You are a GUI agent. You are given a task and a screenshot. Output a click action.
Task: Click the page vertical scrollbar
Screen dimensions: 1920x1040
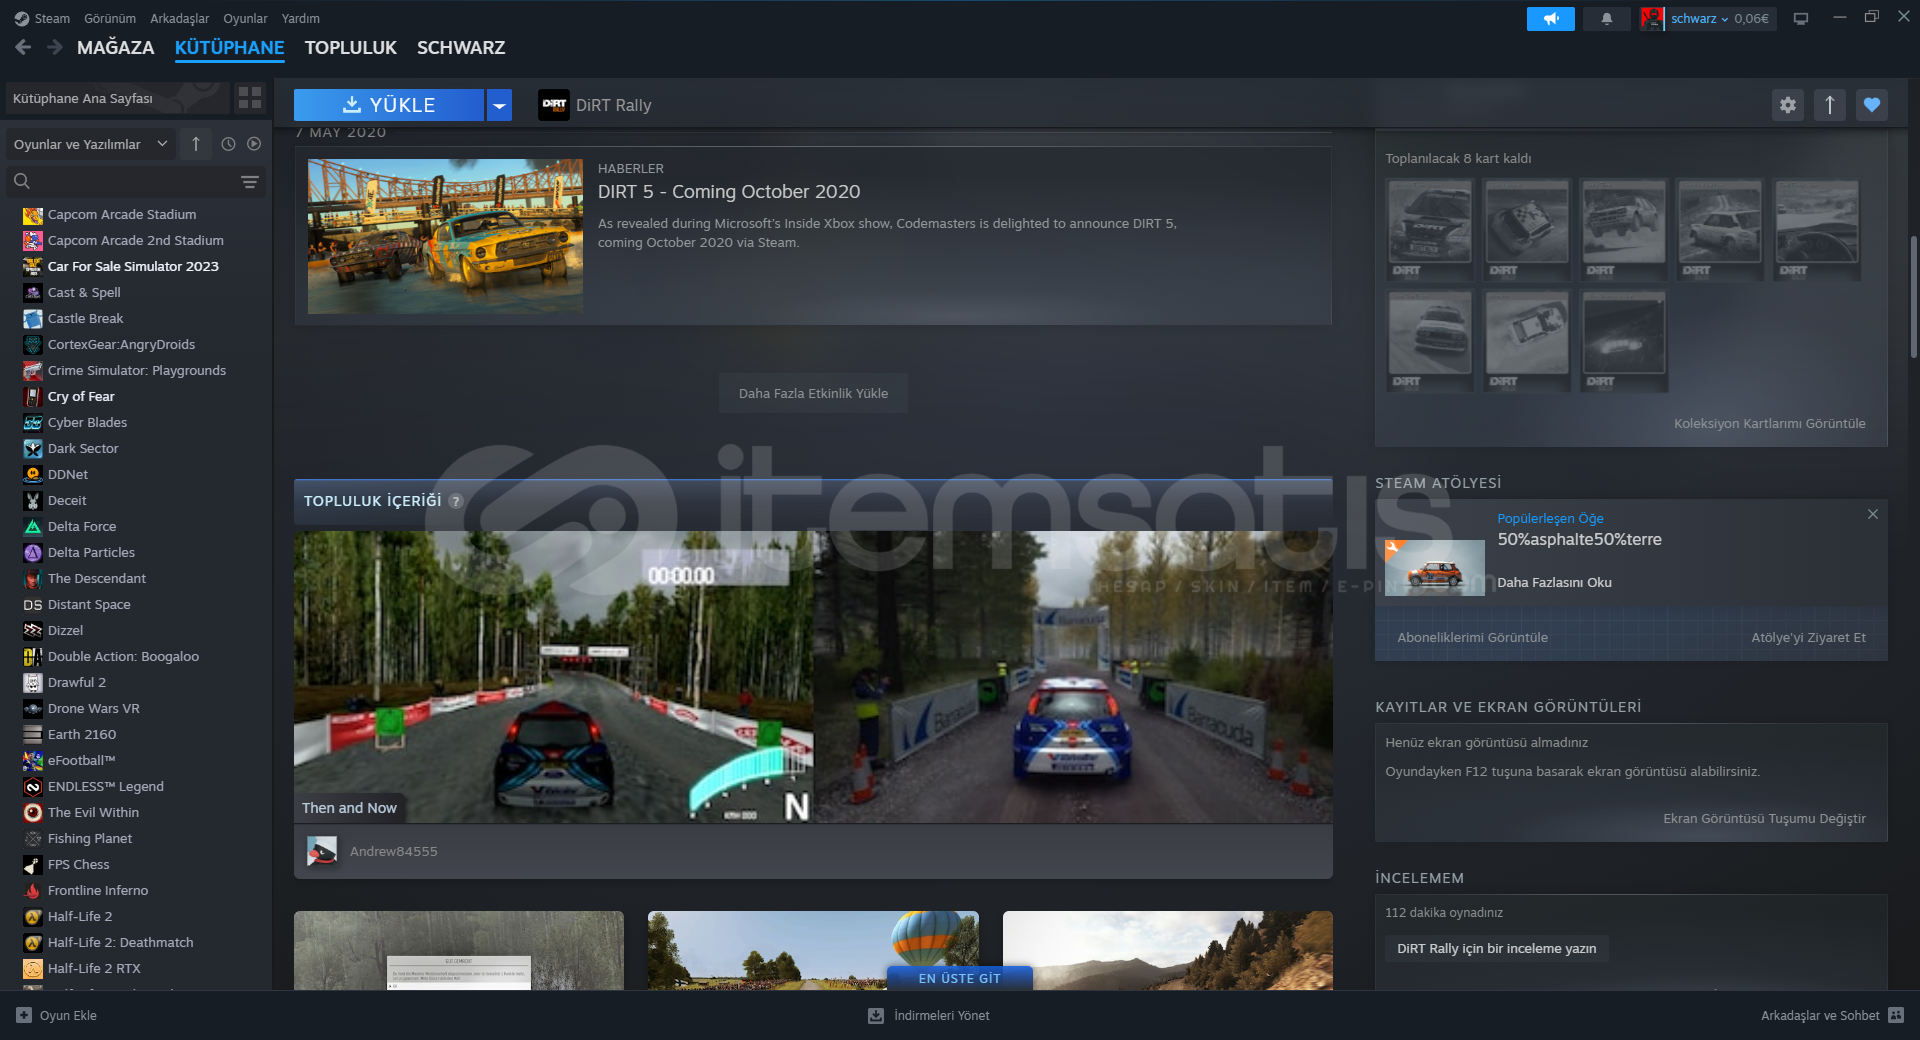click(x=1913, y=297)
